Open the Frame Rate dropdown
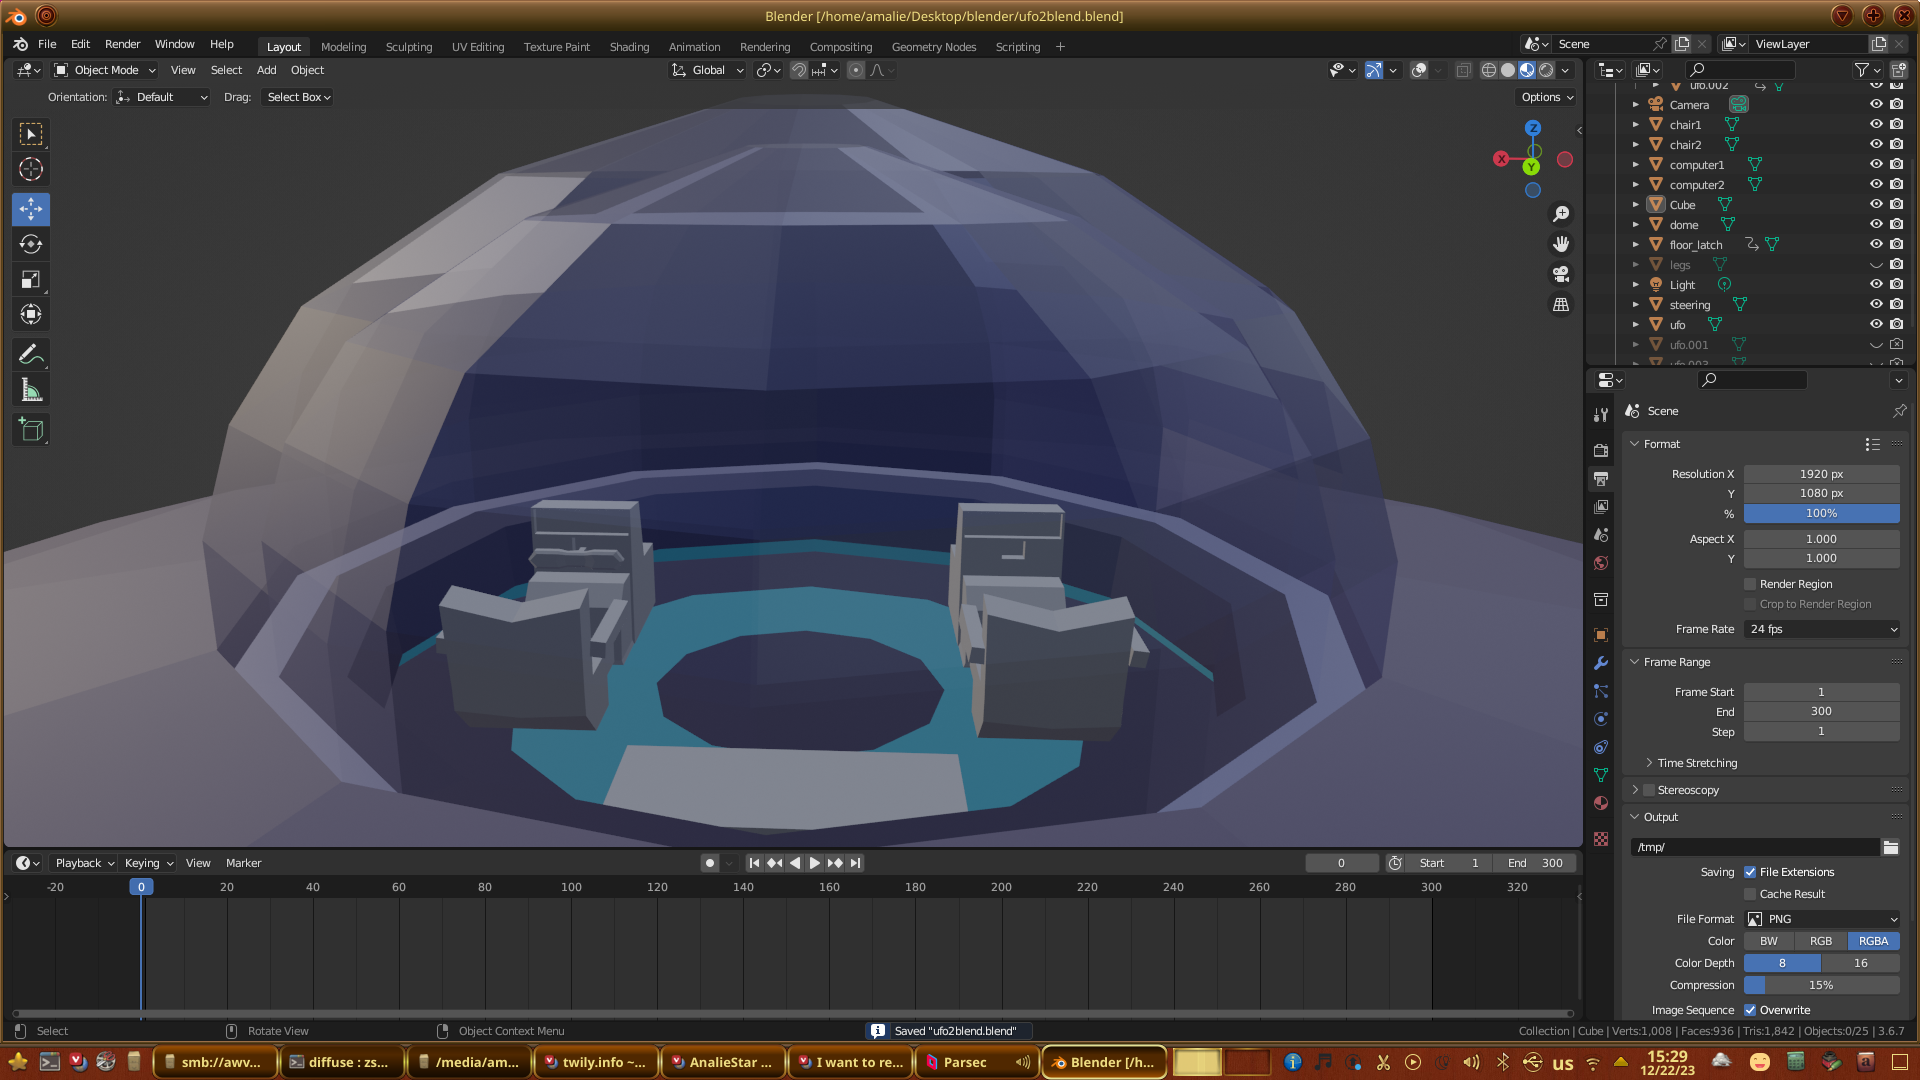The height and width of the screenshot is (1080, 1920). click(1821, 629)
